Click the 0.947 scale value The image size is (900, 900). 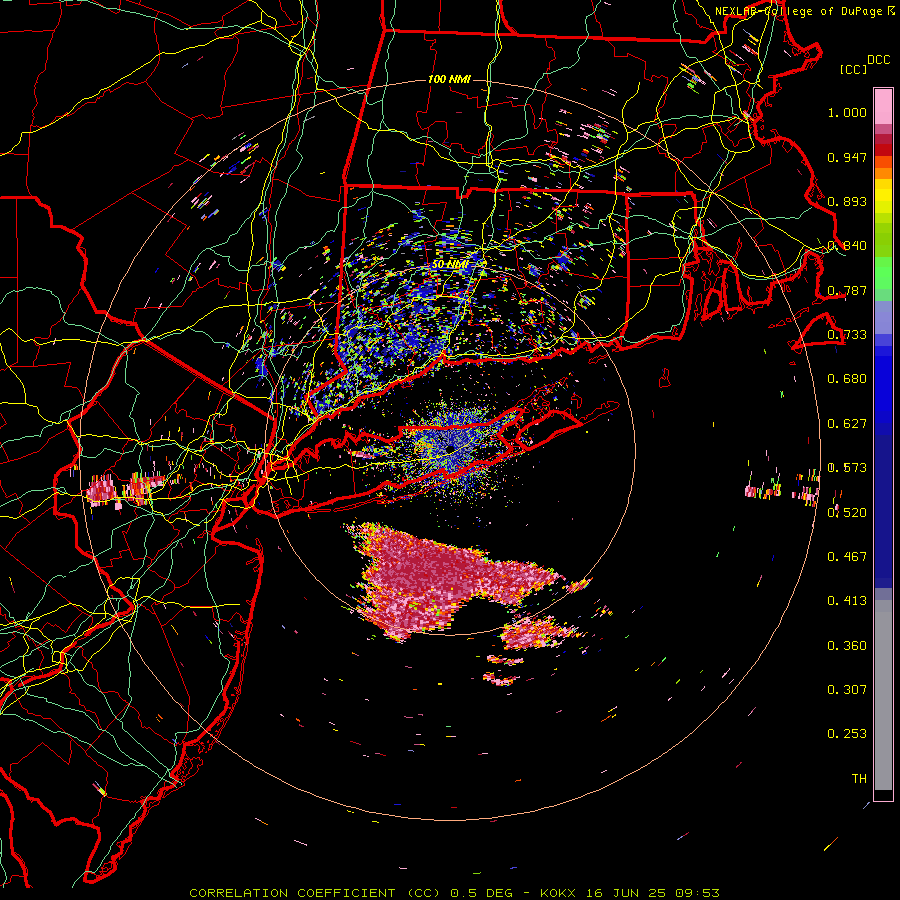click(847, 157)
